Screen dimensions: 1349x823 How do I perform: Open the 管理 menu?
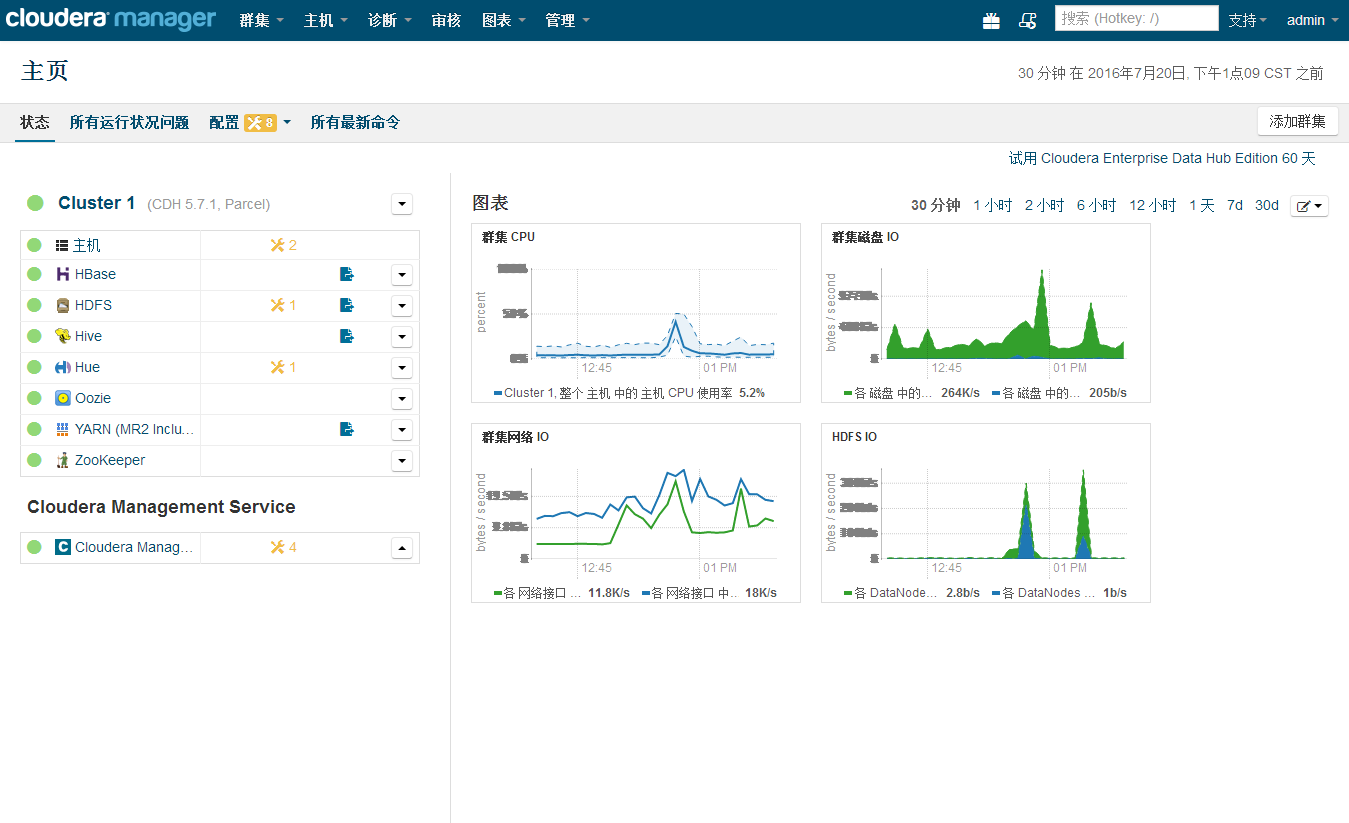click(x=568, y=20)
